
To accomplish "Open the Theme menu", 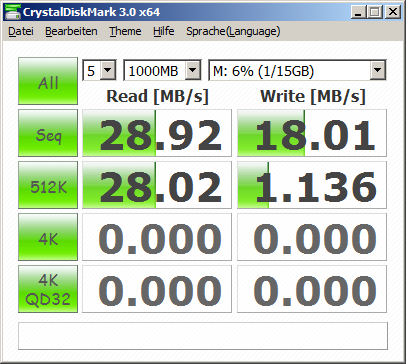I will click(x=125, y=31).
